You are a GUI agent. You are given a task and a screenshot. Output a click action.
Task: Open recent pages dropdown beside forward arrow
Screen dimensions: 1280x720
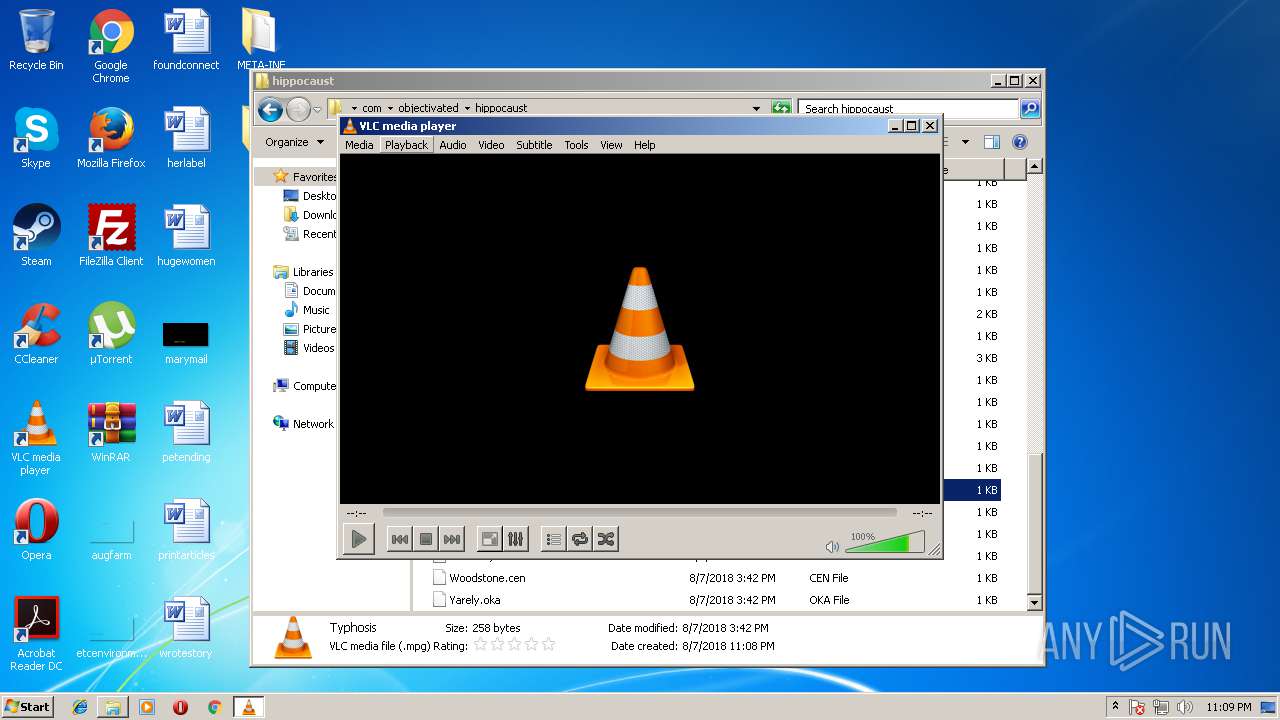point(317,109)
